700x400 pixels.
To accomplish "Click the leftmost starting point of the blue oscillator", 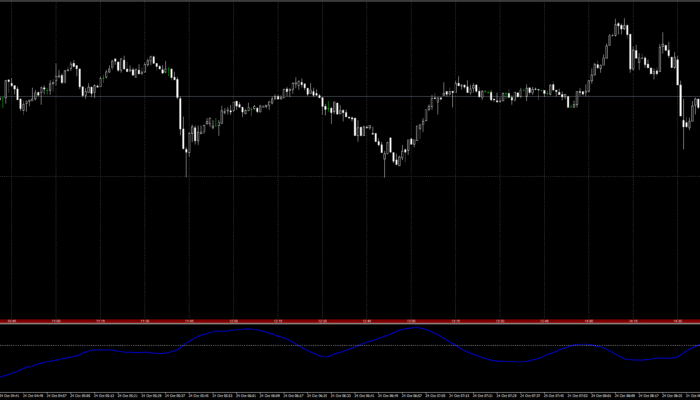I will [x=2, y=377].
